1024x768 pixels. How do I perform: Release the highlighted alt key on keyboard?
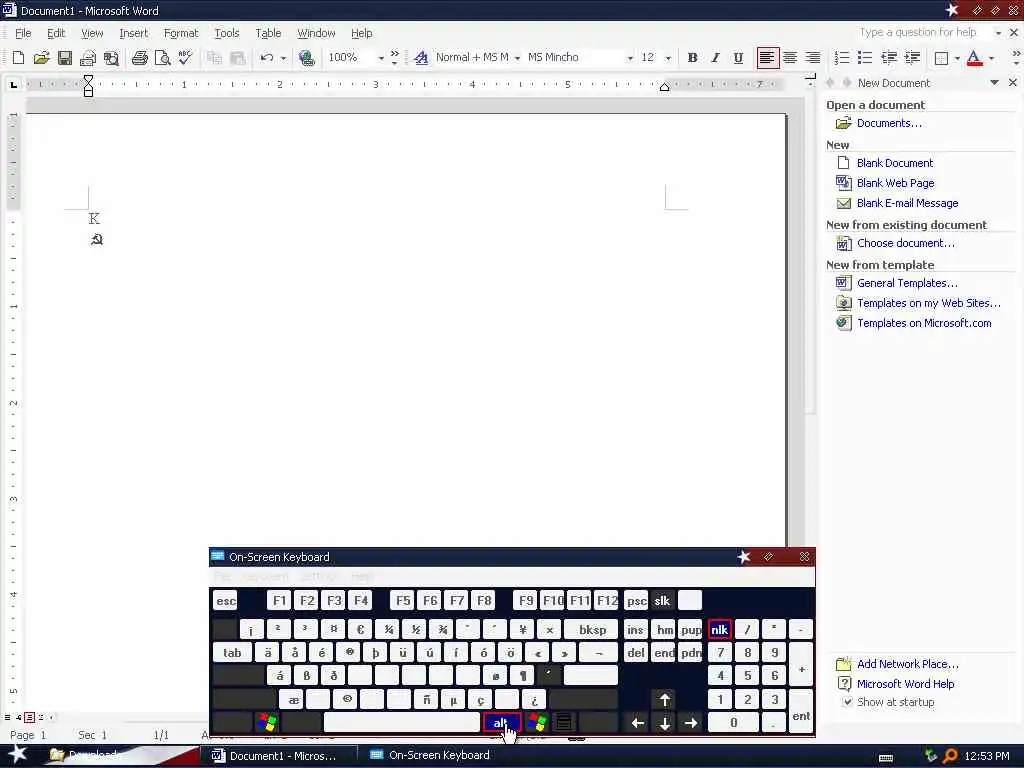point(502,722)
